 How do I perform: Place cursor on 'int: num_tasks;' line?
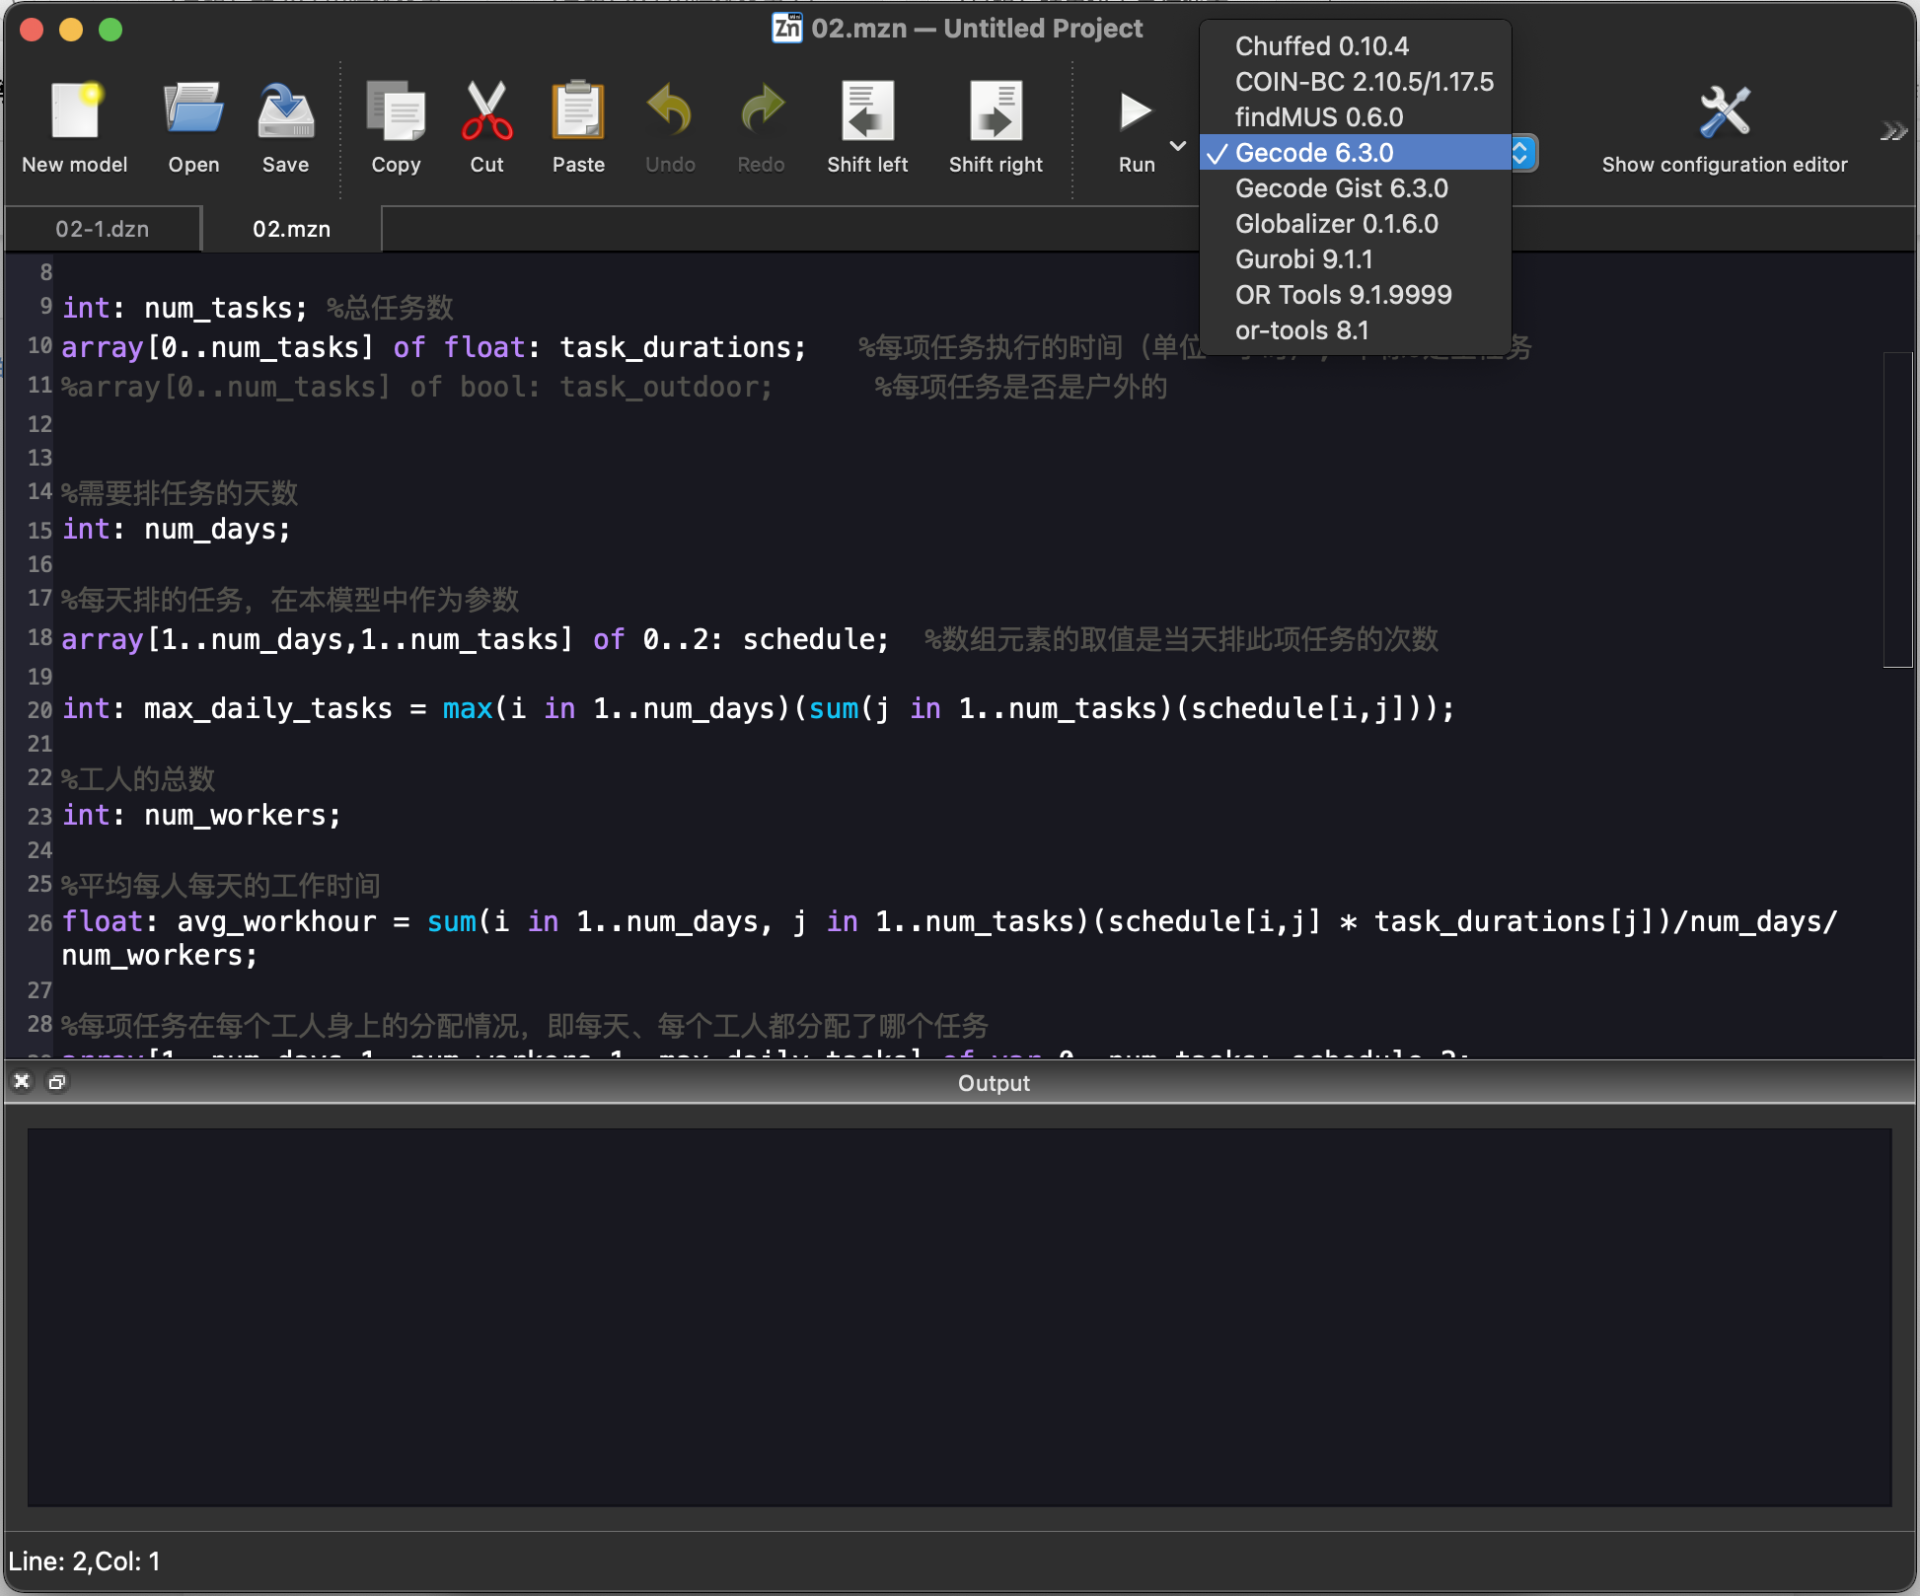(x=184, y=308)
